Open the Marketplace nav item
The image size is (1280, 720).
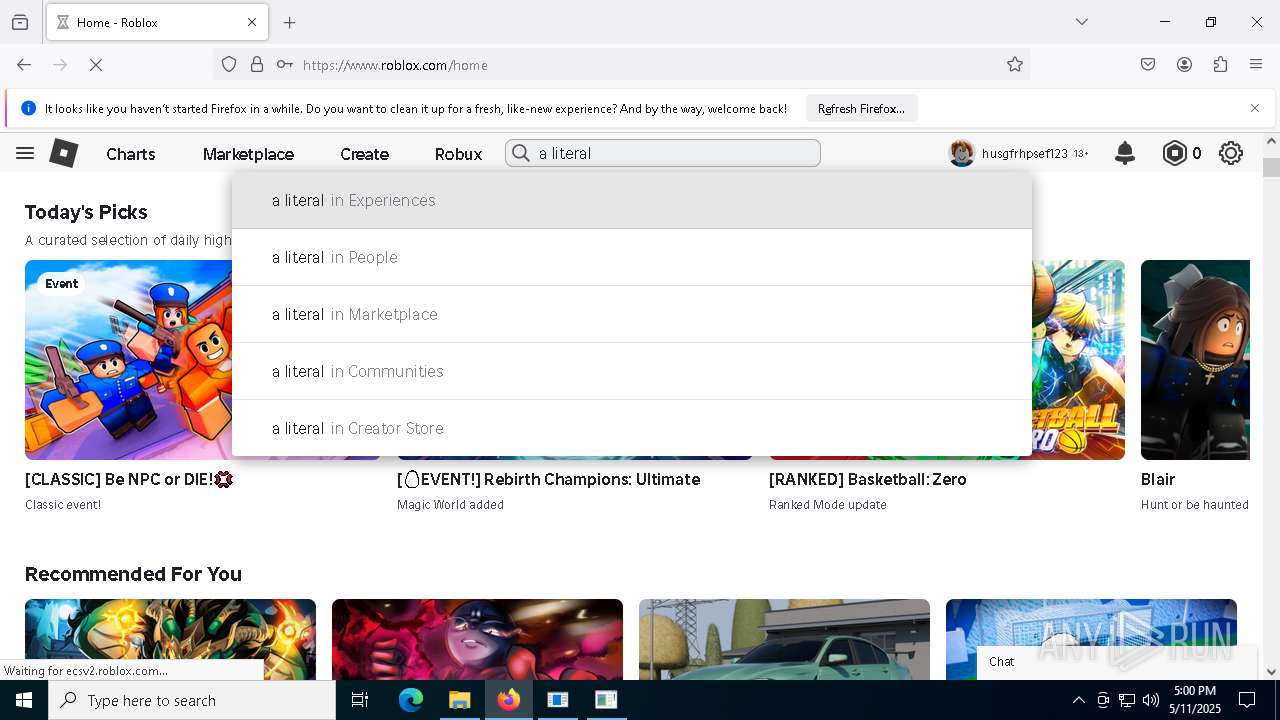coord(248,154)
